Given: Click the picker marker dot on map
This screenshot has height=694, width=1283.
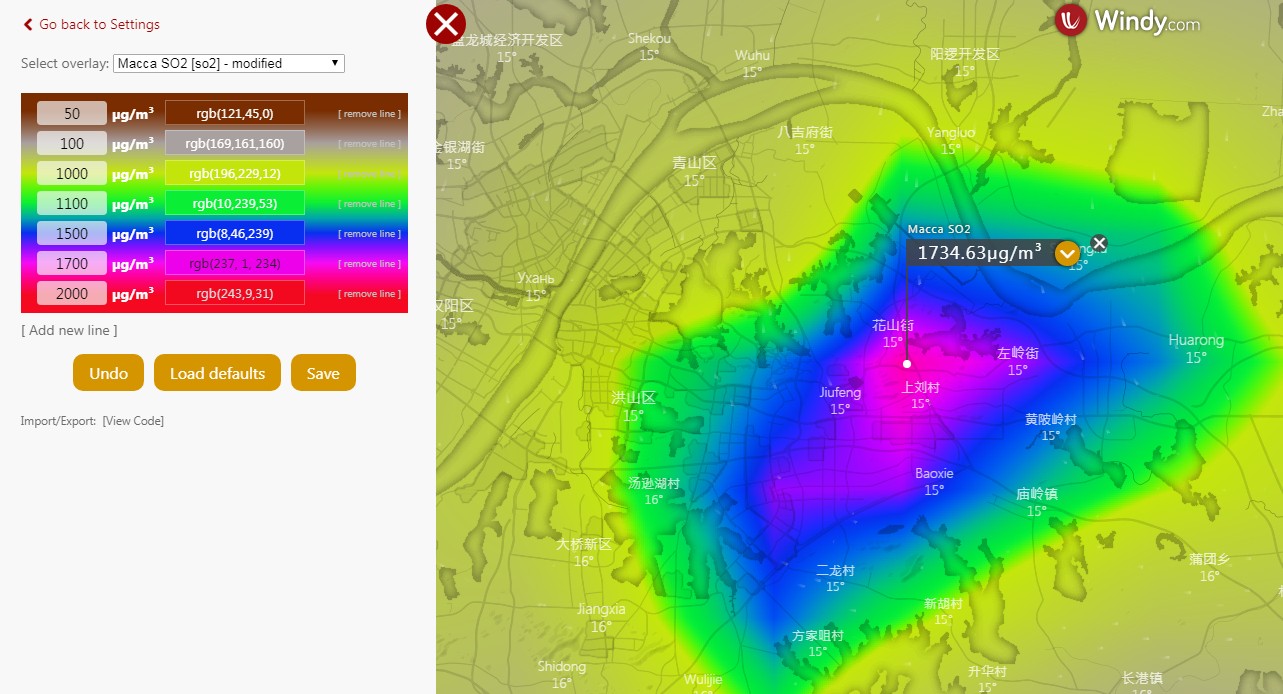Looking at the screenshot, I should pos(907,364).
